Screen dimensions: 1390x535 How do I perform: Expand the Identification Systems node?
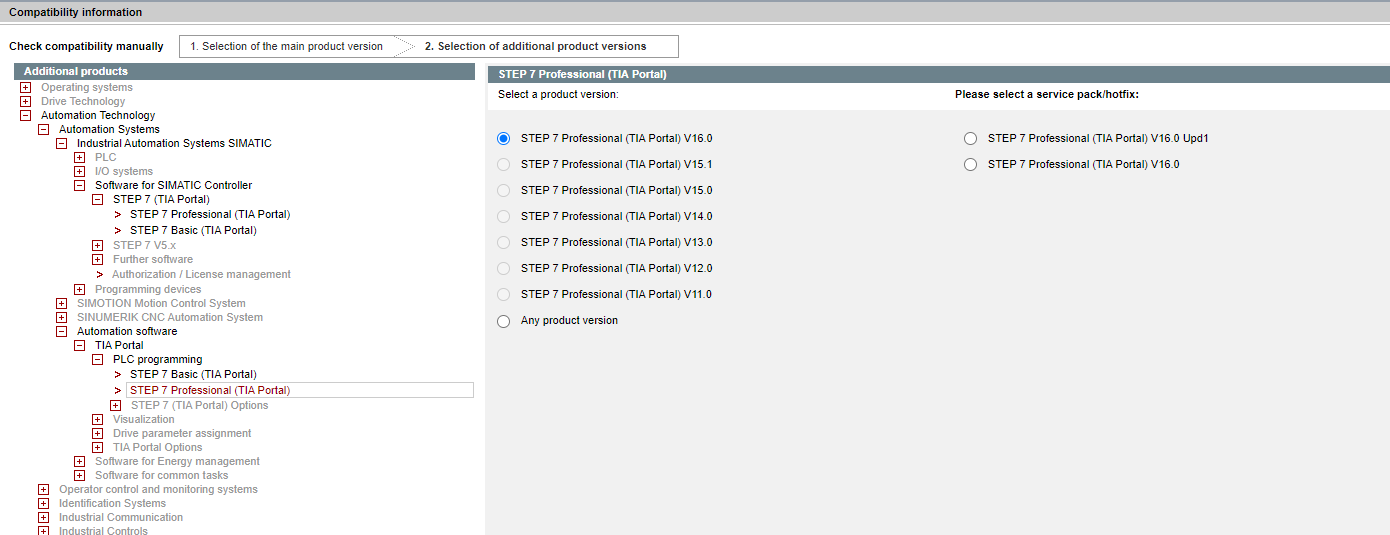[x=44, y=504]
